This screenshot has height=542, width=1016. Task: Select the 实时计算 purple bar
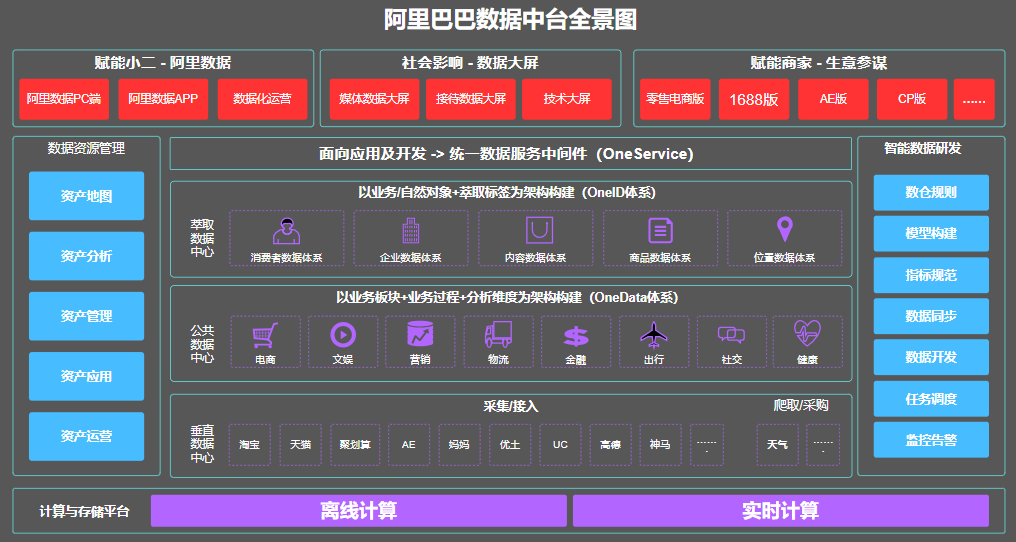(x=781, y=511)
